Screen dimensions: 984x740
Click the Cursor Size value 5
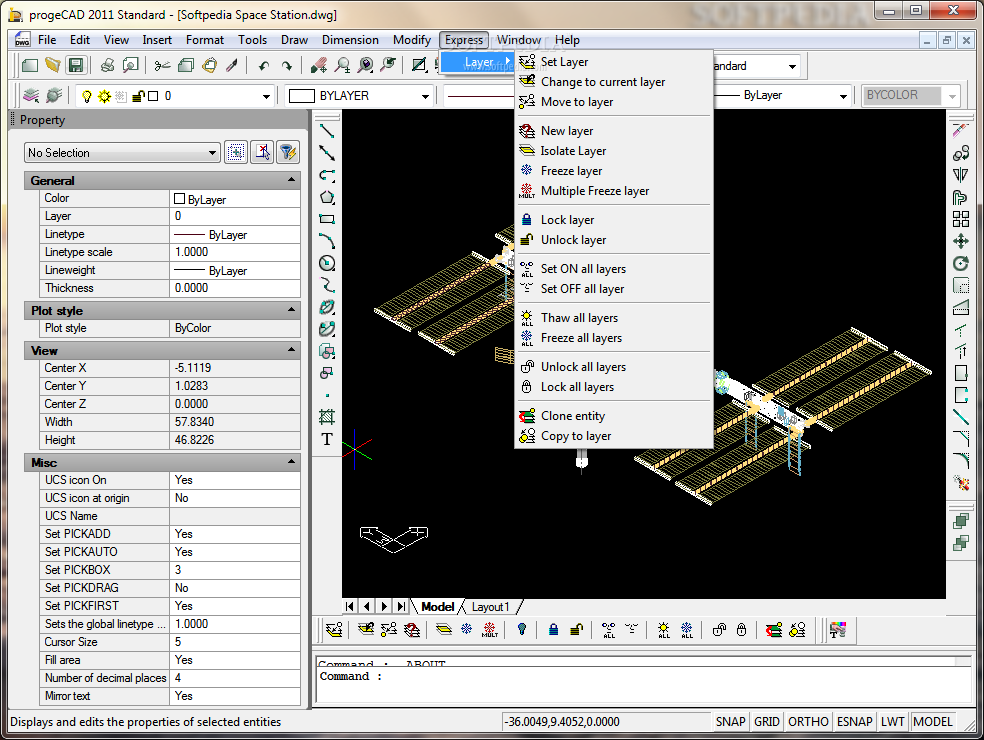coord(235,641)
